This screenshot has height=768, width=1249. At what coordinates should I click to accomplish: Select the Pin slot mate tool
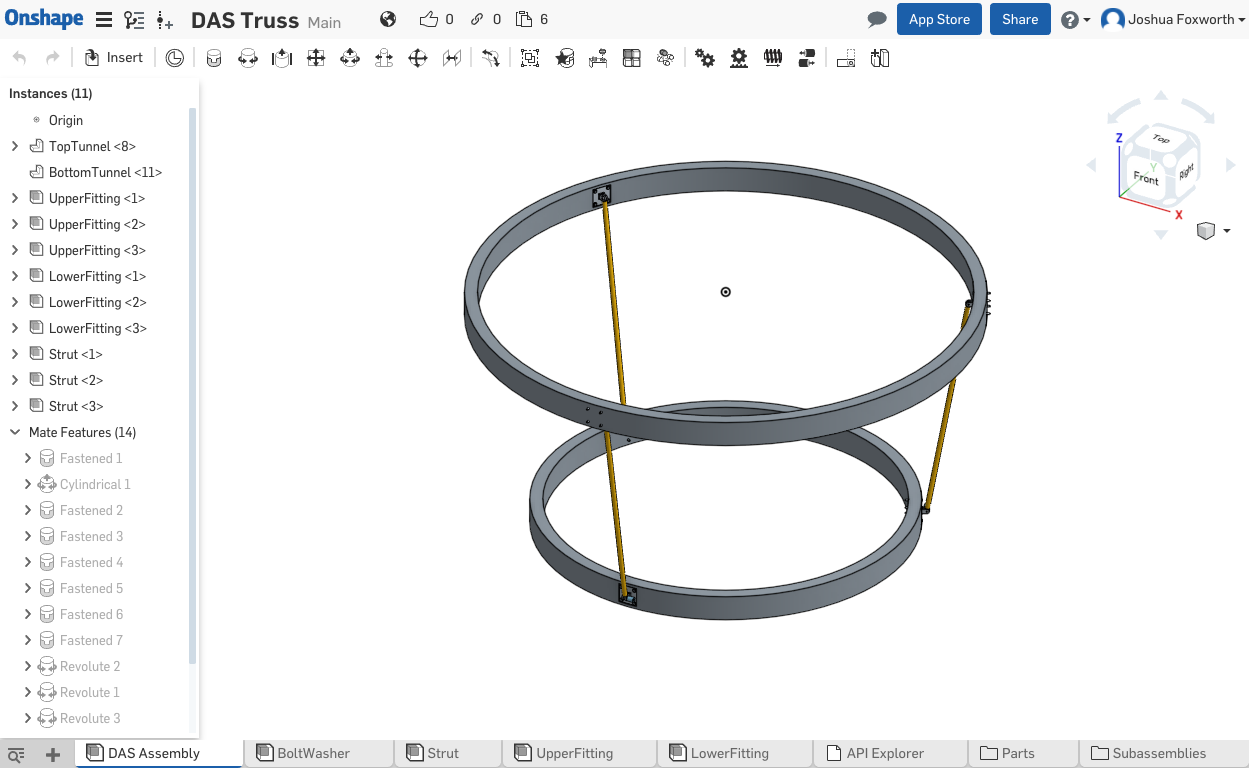[384, 59]
